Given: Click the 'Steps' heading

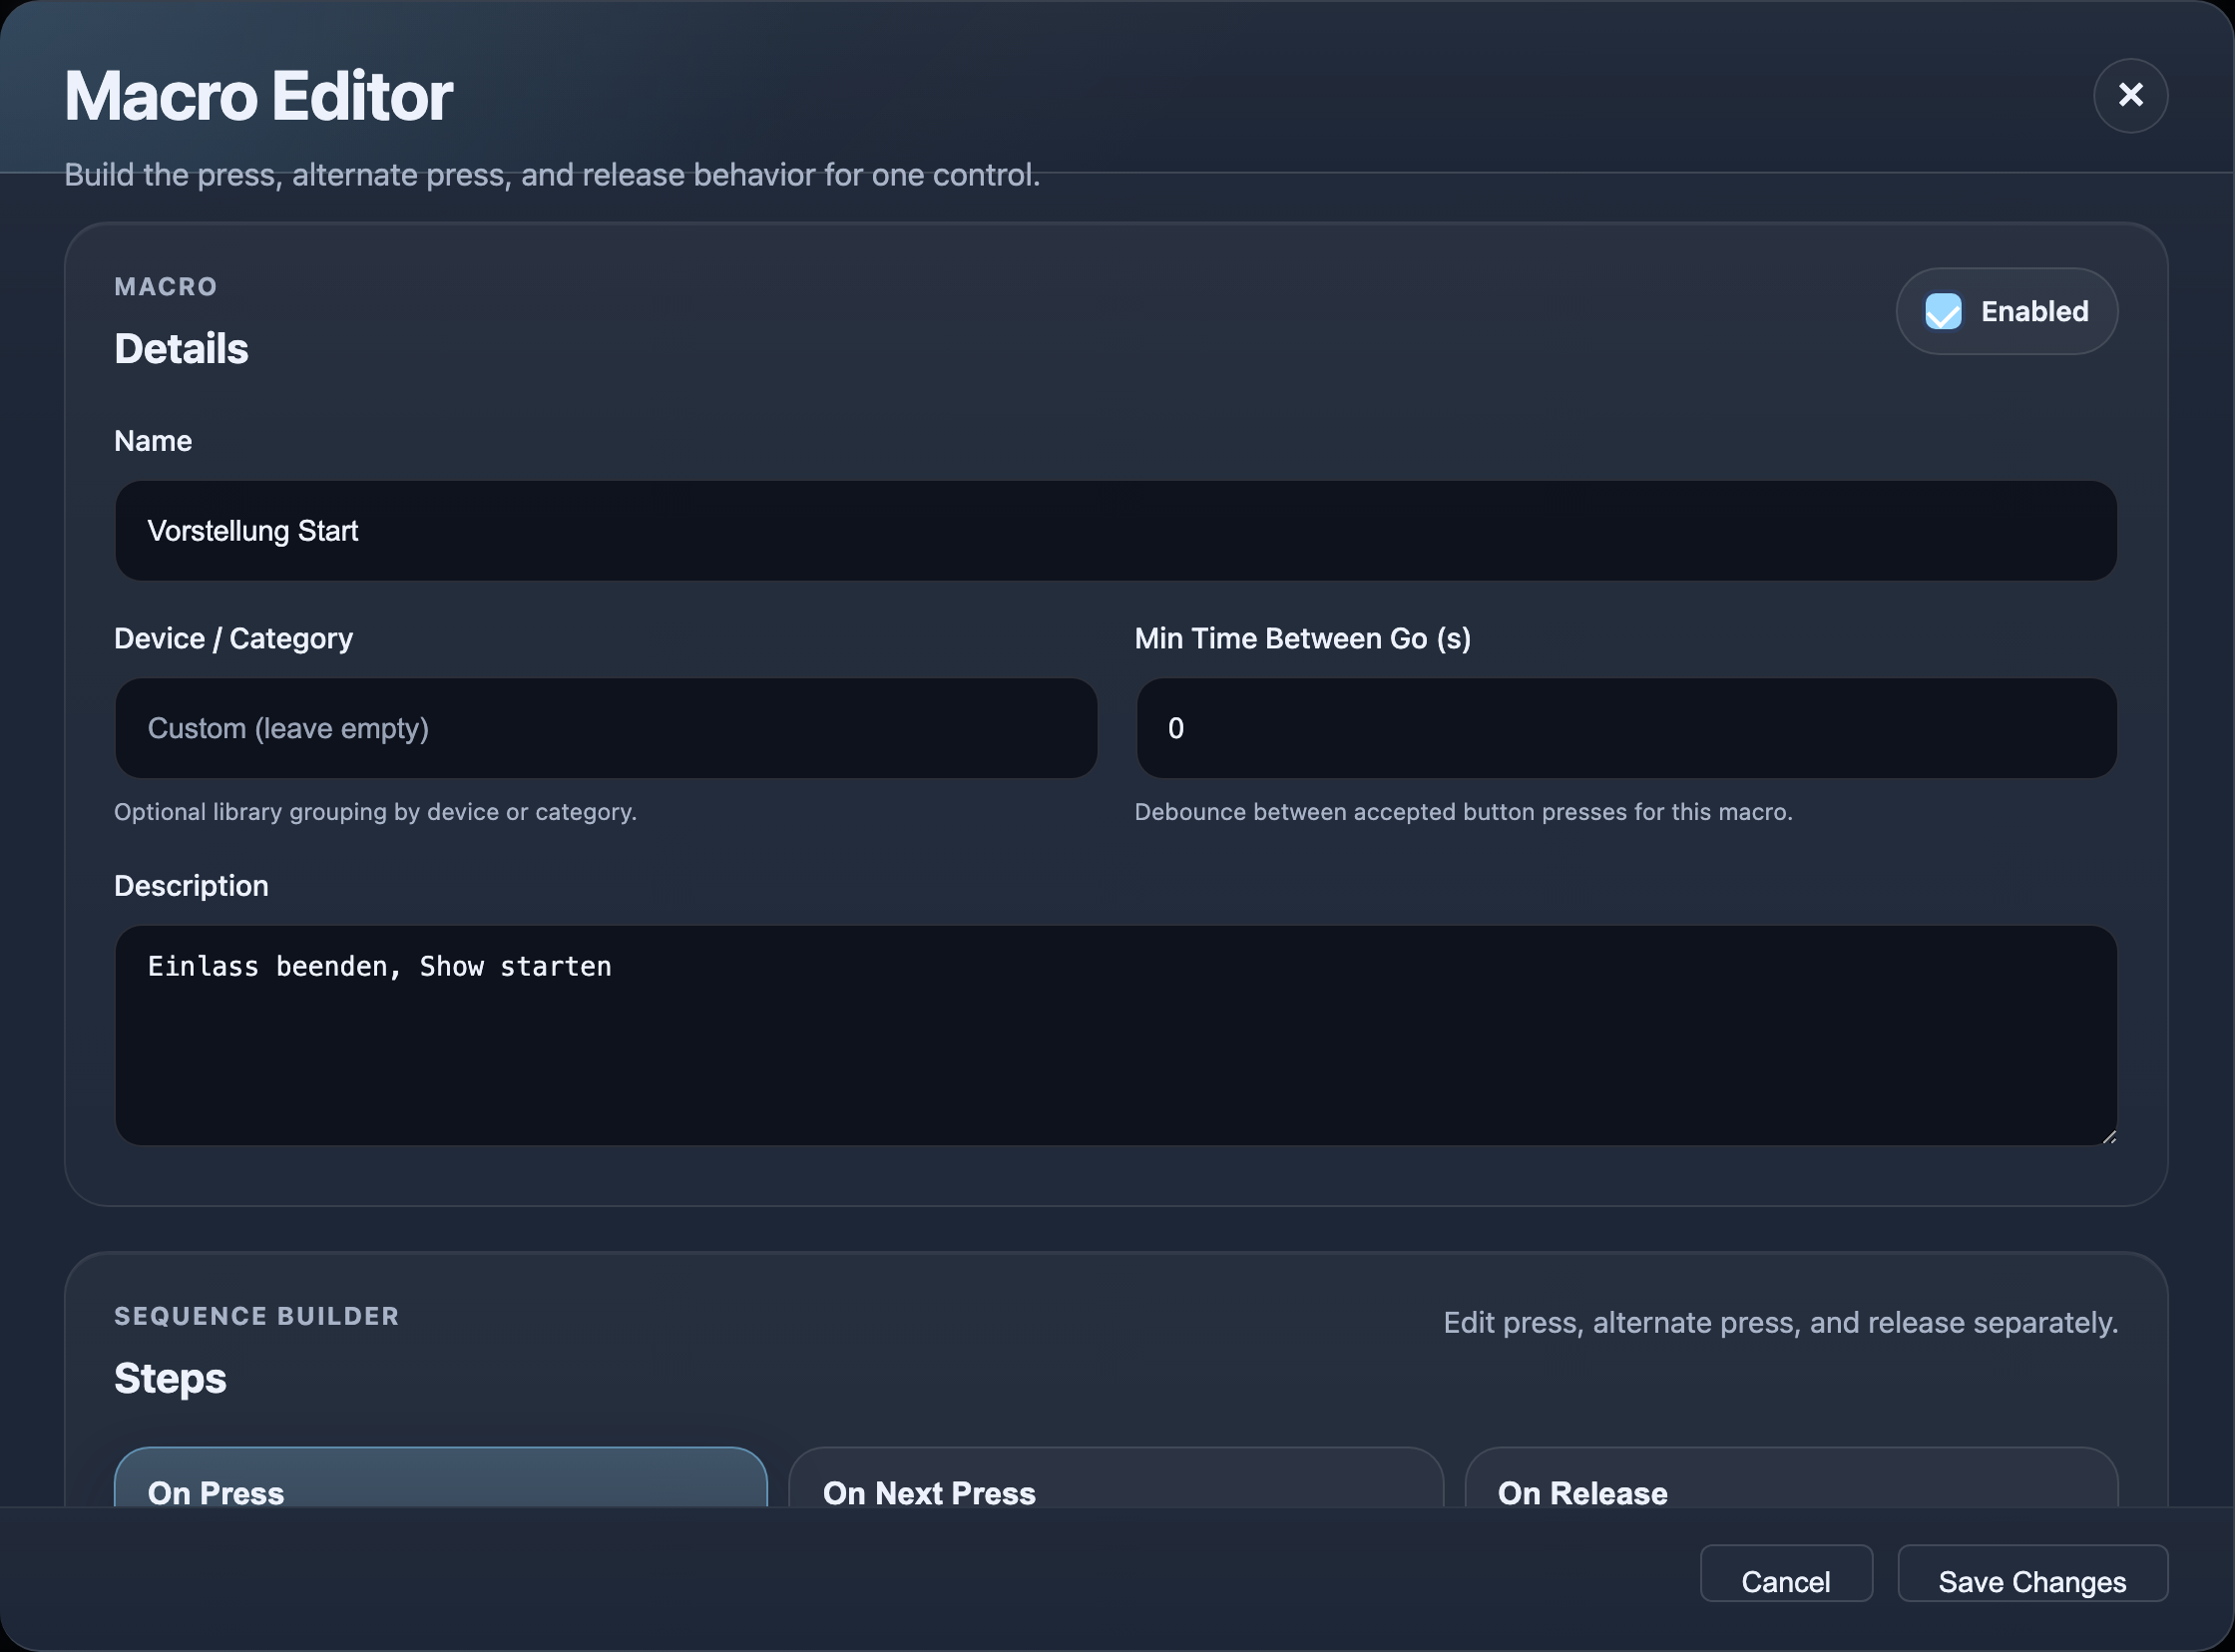Looking at the screenshot, I should tap(170, 1378).
